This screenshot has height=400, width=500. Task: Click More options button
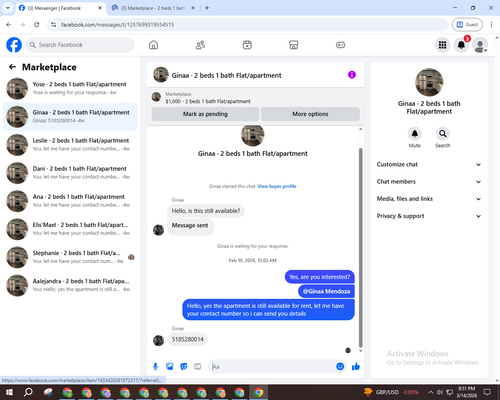(x=310, y=114)
